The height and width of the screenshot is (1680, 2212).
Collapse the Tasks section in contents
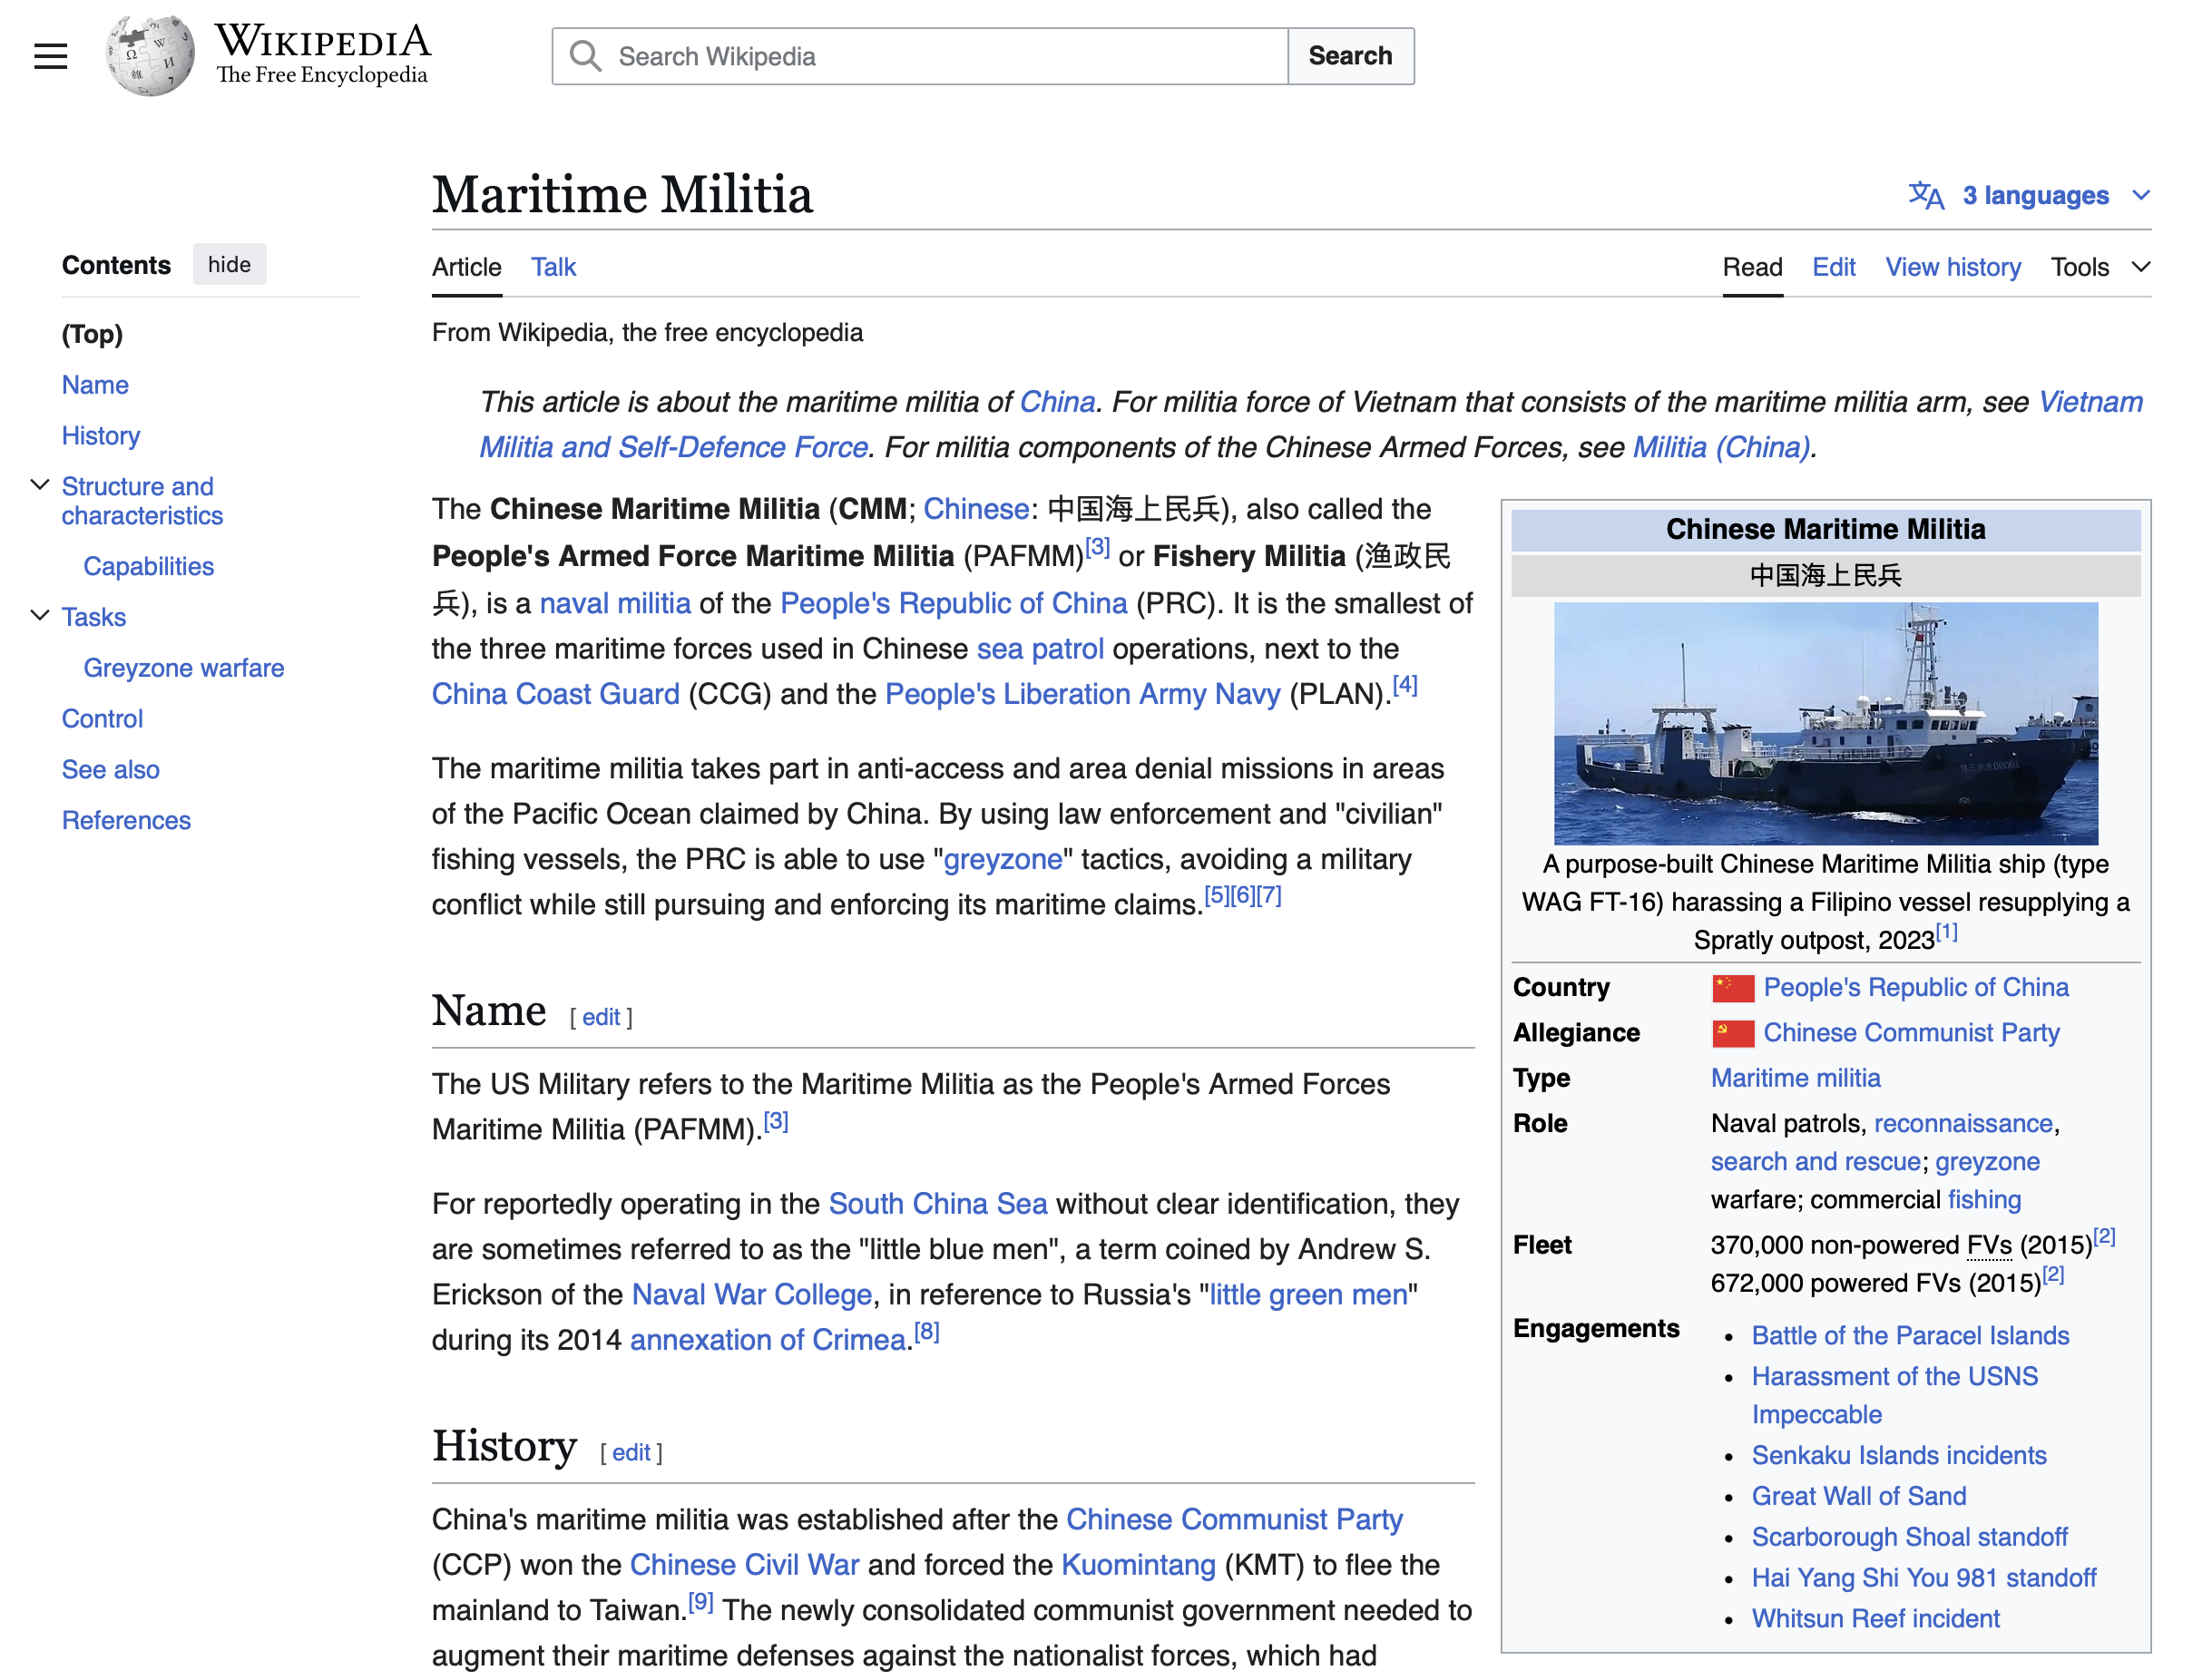tap(40, 616)
